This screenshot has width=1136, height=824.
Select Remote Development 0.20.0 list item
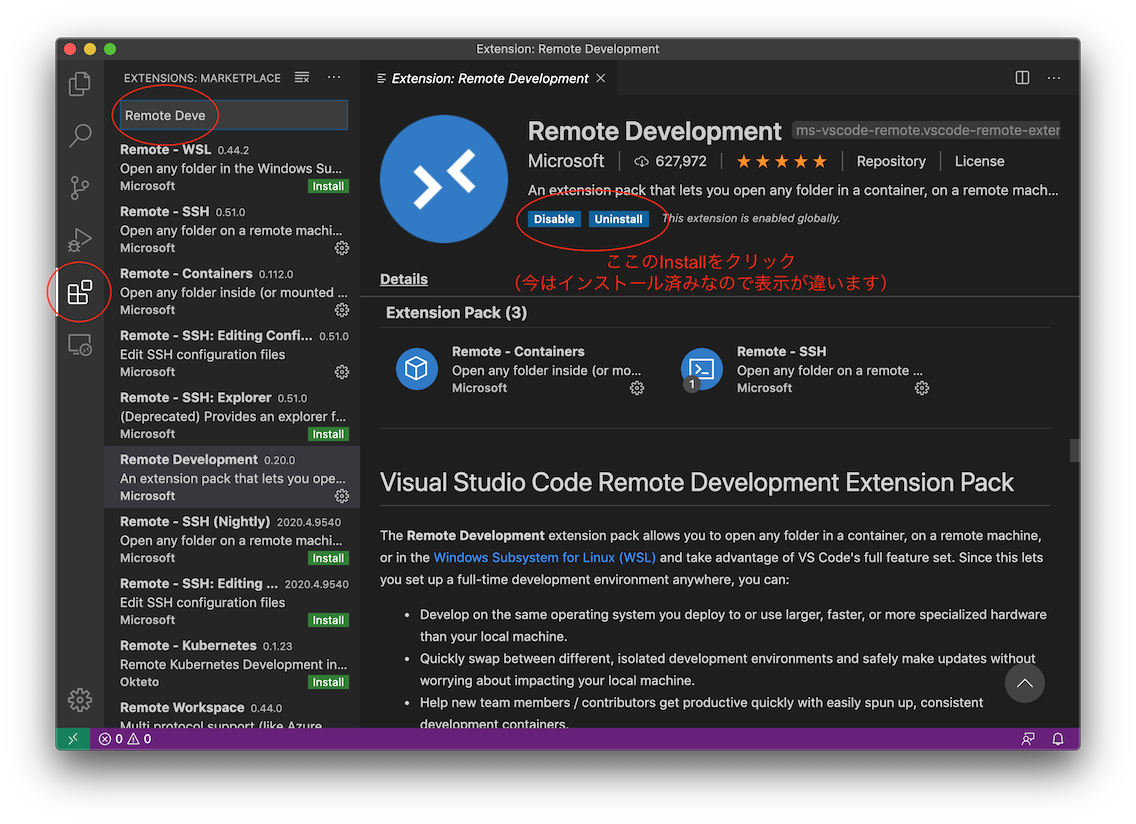tap(233, 478)
